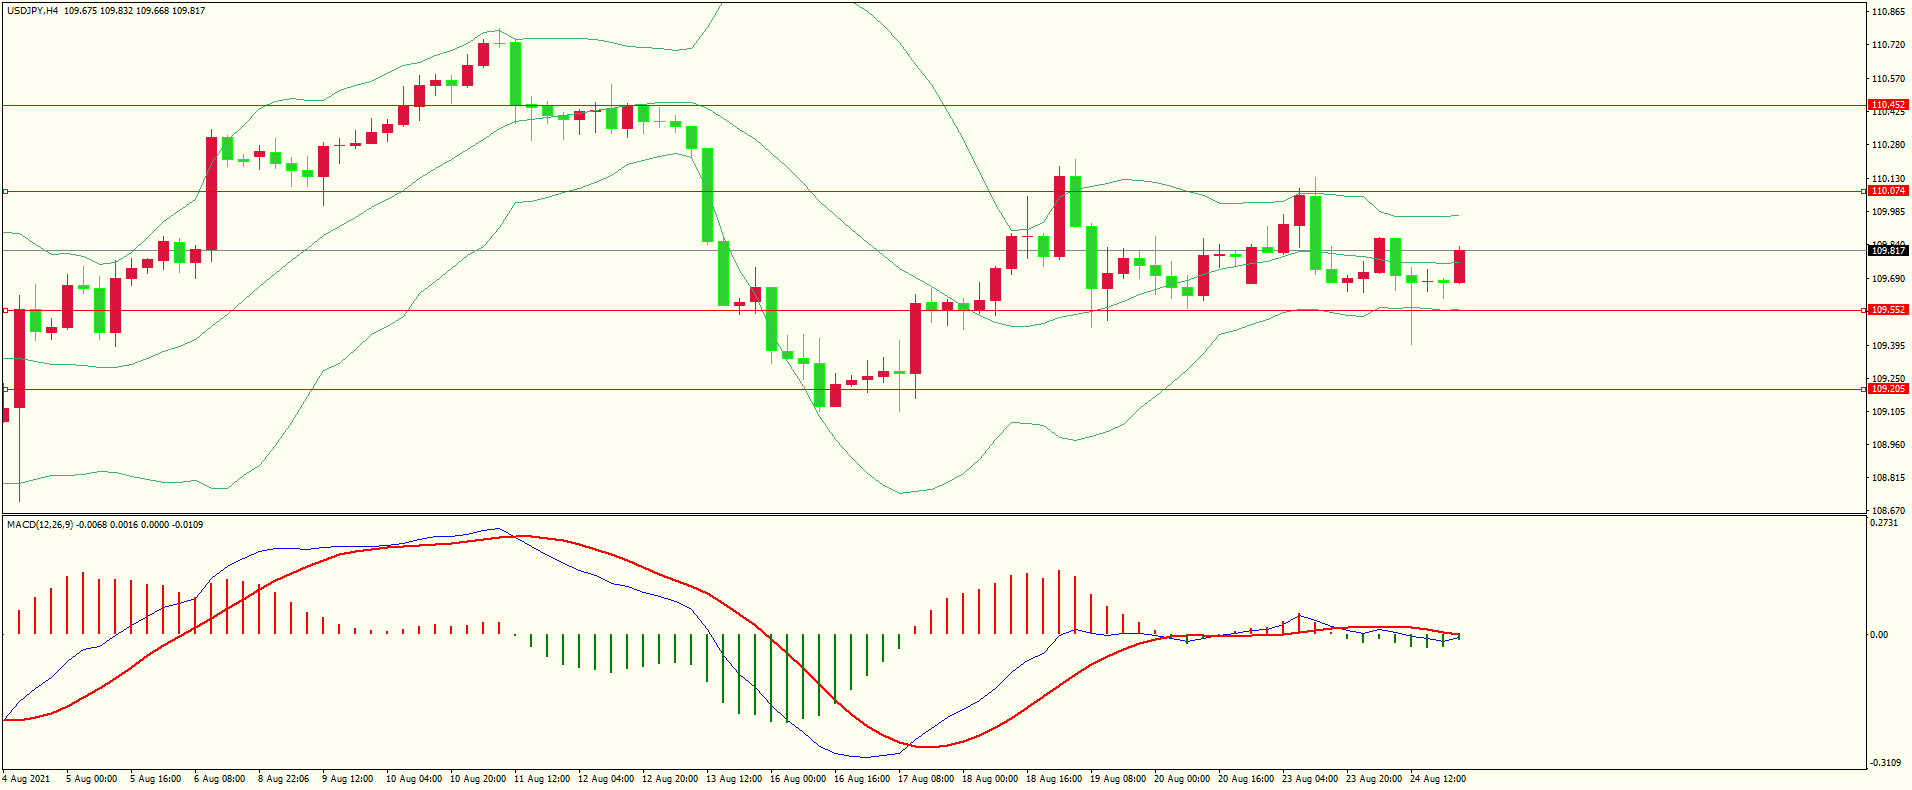Image resolution: width=1912 pixels, height=790 pixels.
Task: Click price scale value 110.865
Action: 1888,12
